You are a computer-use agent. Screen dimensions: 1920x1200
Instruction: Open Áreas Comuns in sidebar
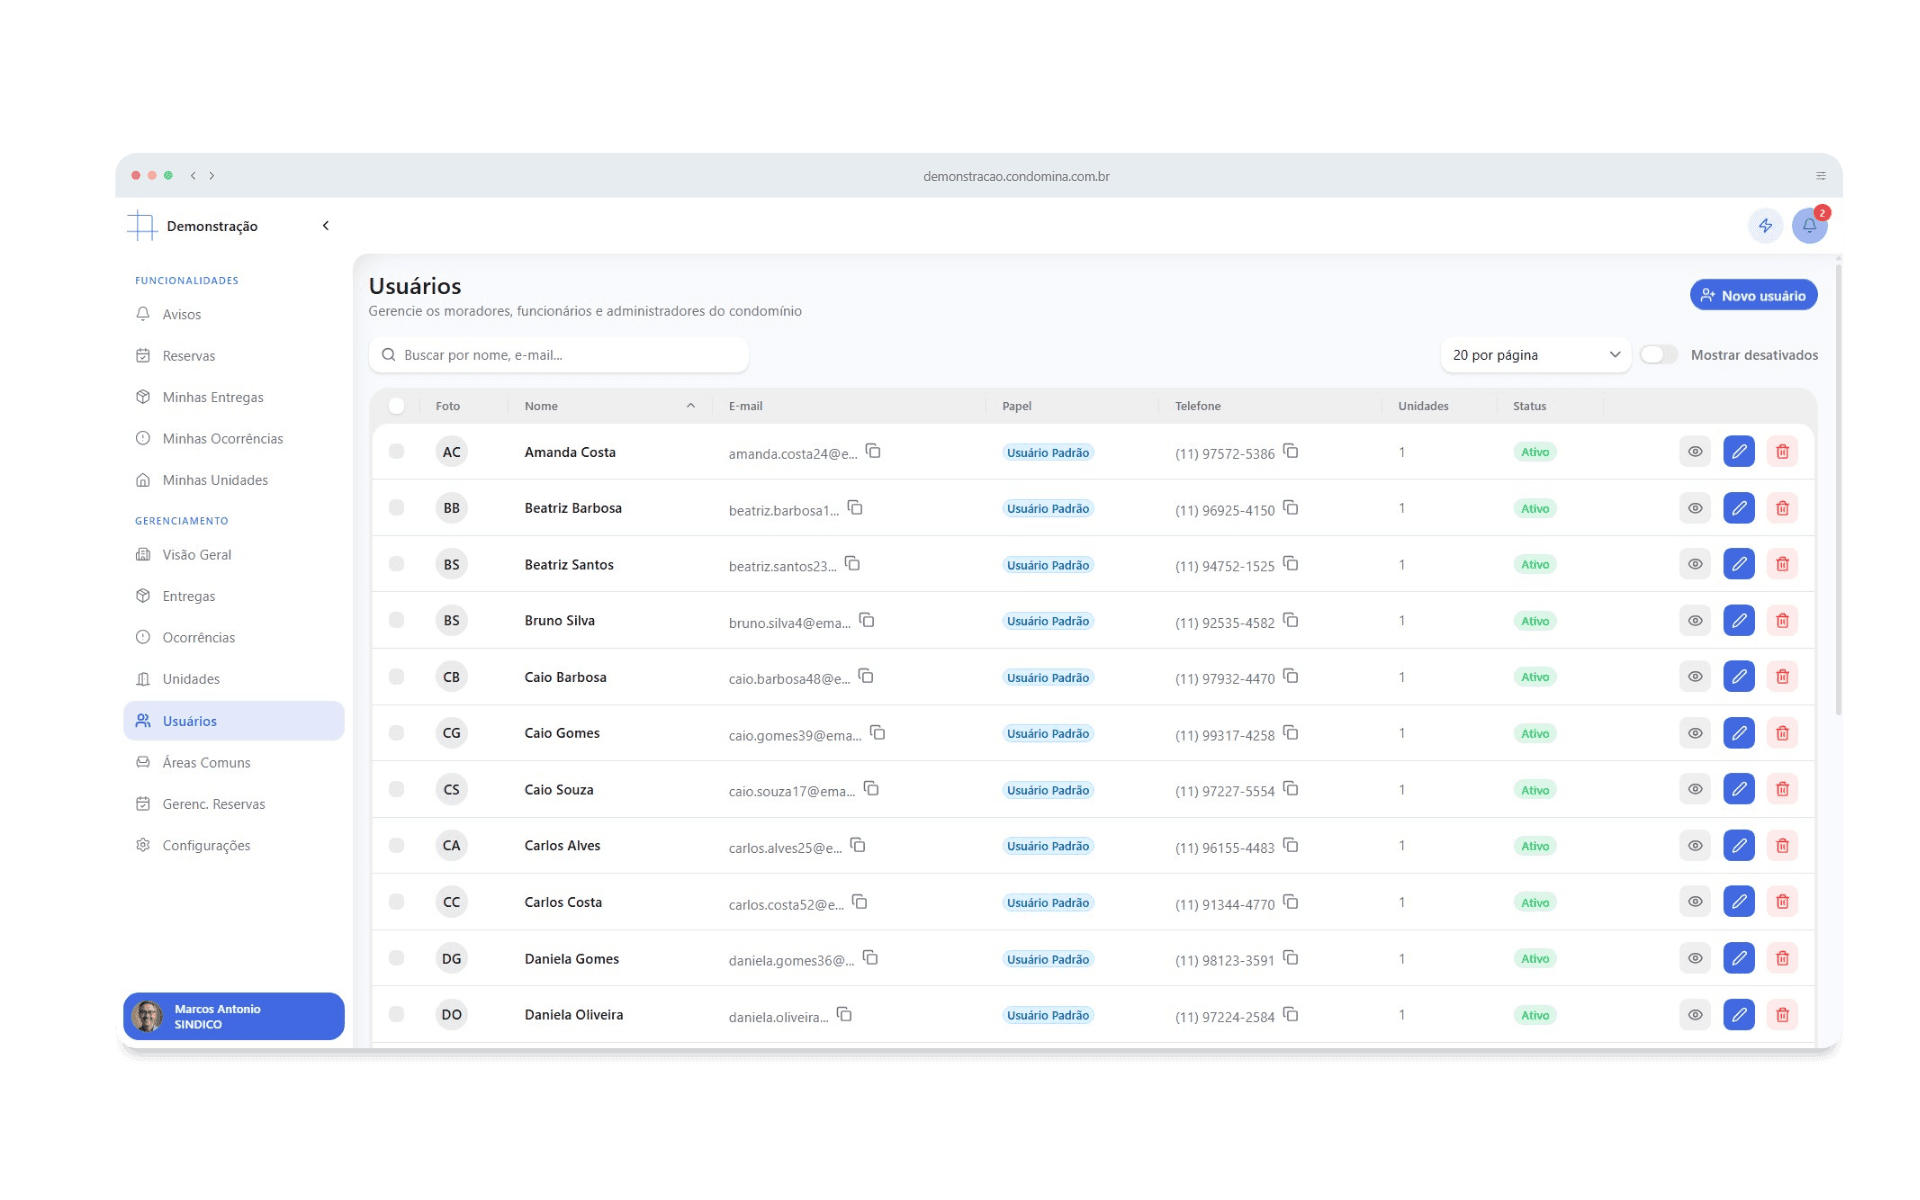pyautogui.click(x=233, y=762)
